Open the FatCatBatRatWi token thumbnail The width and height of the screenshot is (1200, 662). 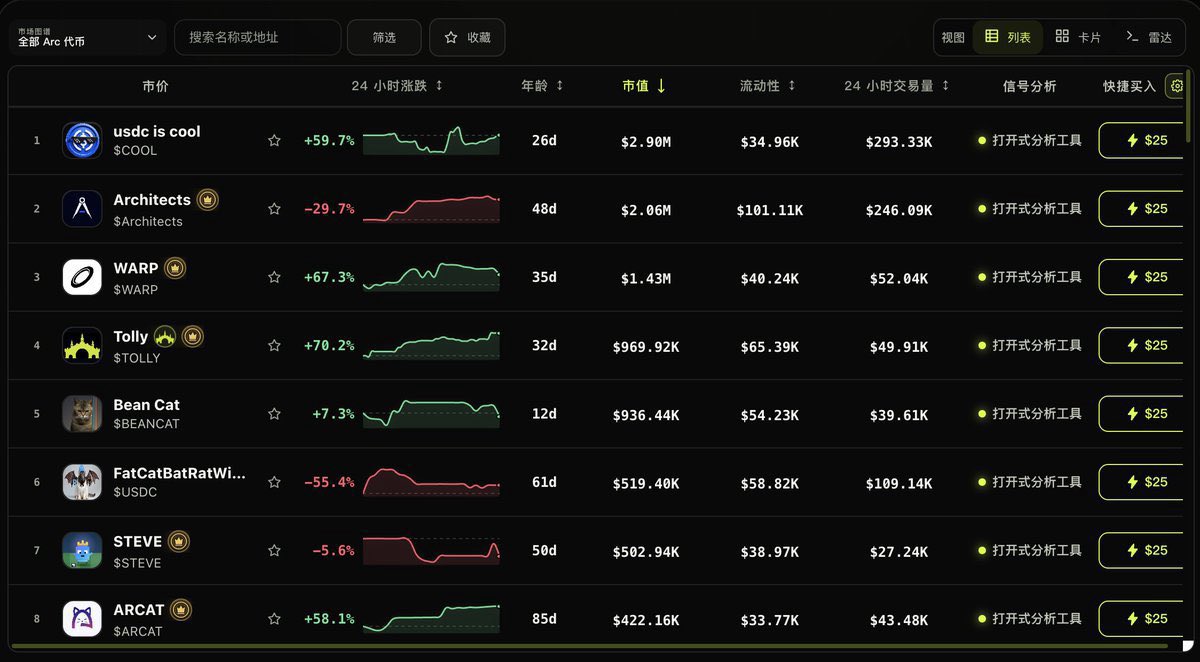pos(82,482)
